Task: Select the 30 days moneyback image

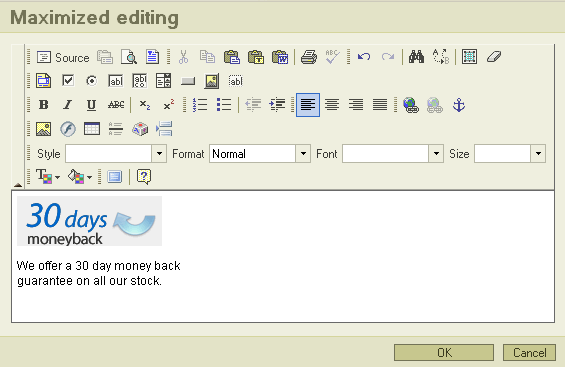Action: tap(89, 221)
